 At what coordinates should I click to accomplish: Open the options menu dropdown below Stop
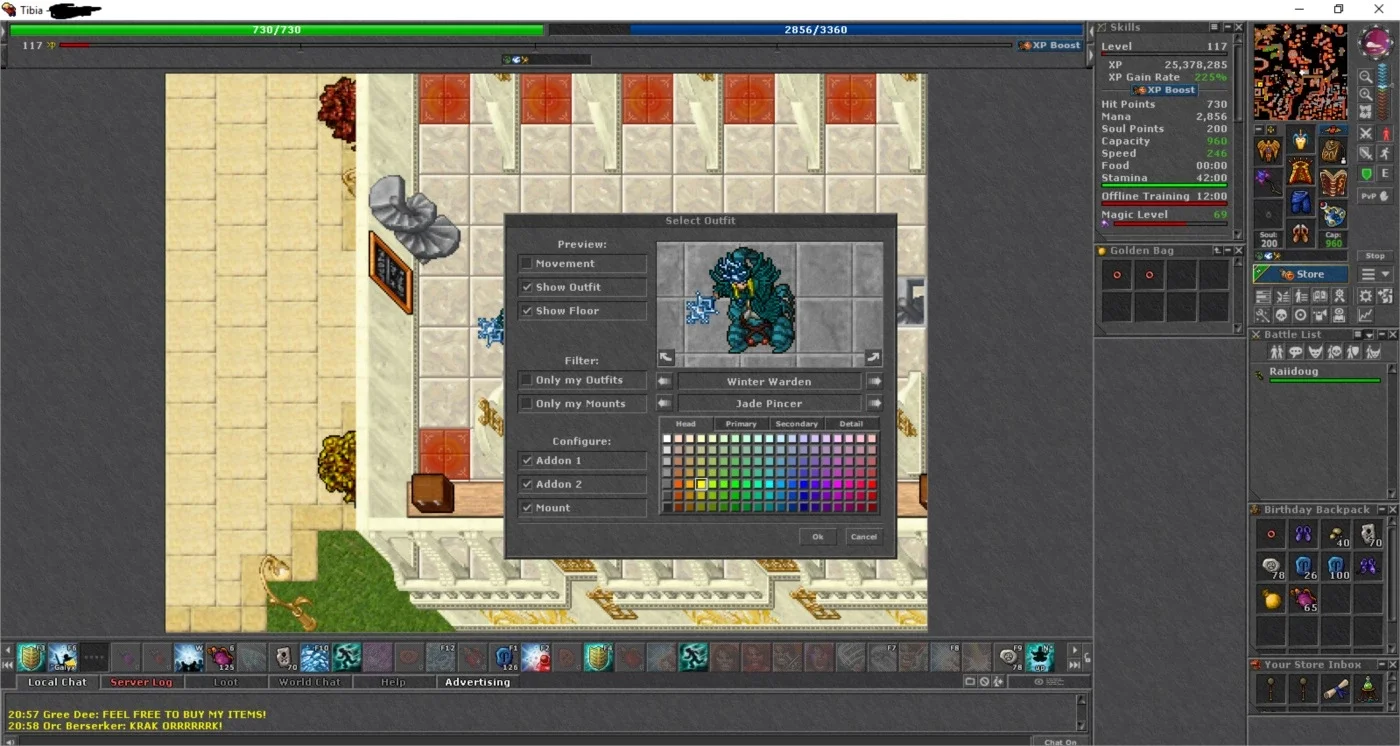1375,274
